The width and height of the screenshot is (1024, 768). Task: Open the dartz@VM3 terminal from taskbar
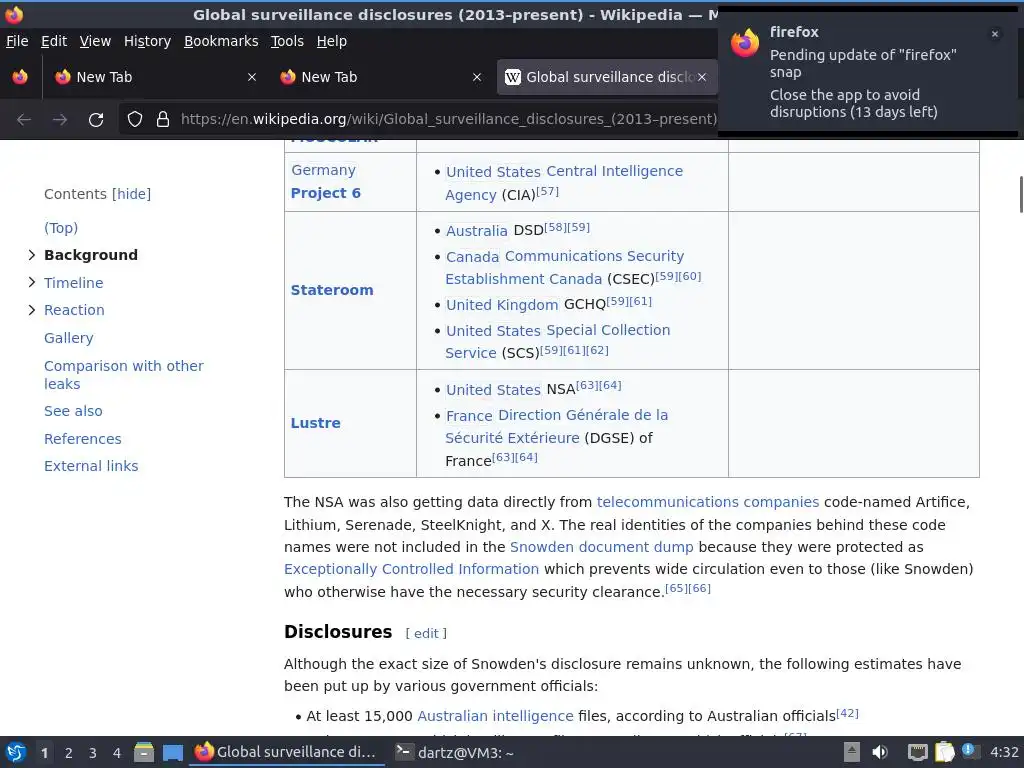[x=455, y=752]
